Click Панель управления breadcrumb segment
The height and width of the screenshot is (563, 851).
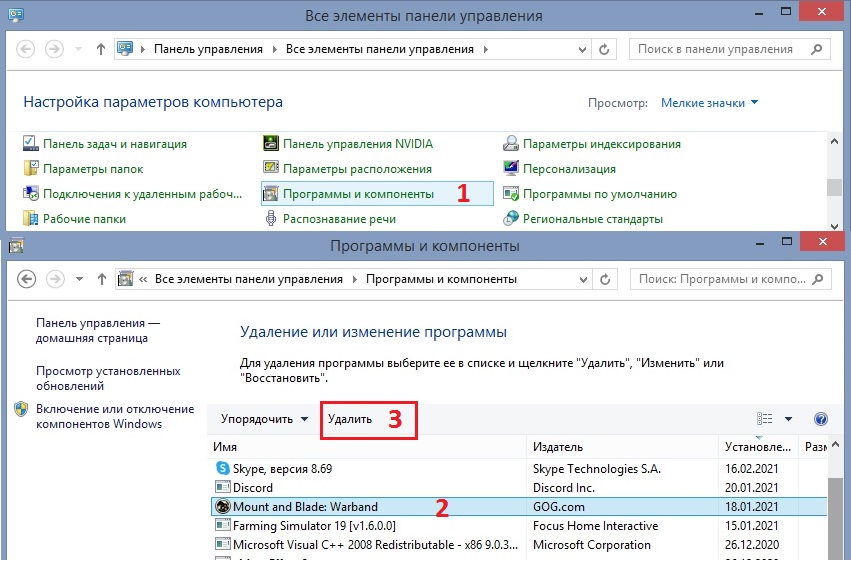coord(208,49)
